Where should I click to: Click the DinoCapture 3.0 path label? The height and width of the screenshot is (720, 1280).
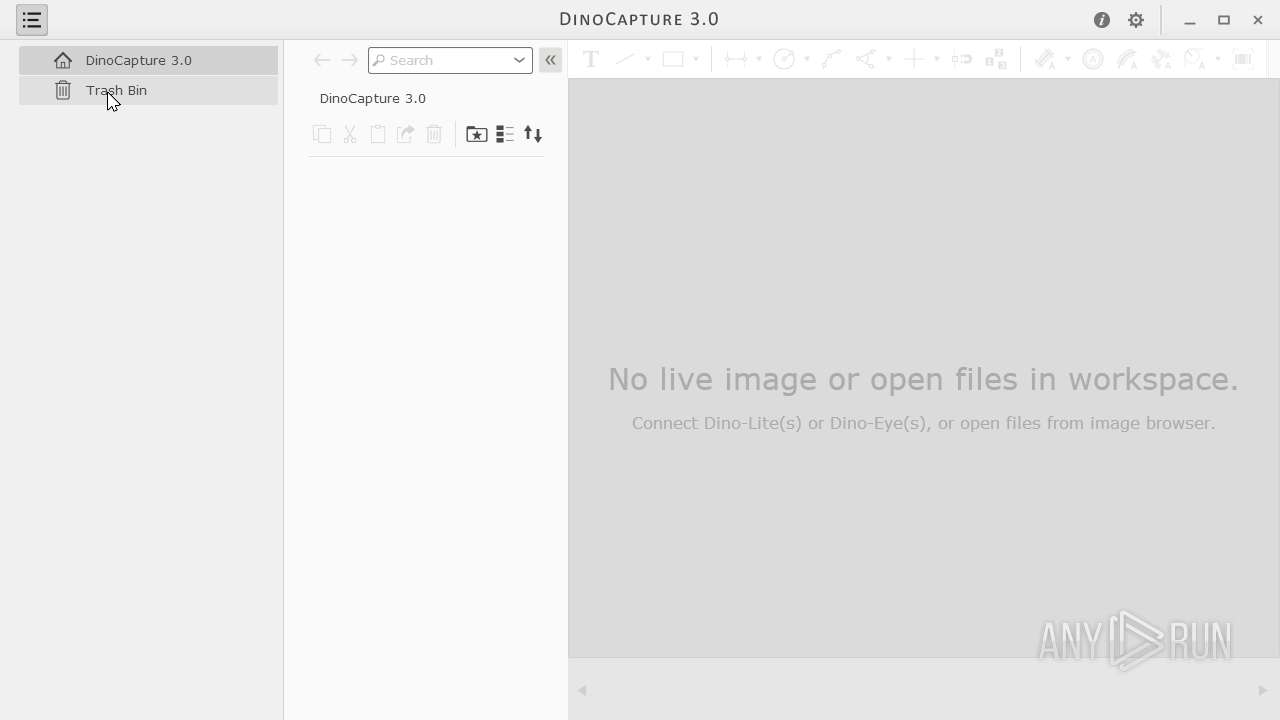(373, 98)
